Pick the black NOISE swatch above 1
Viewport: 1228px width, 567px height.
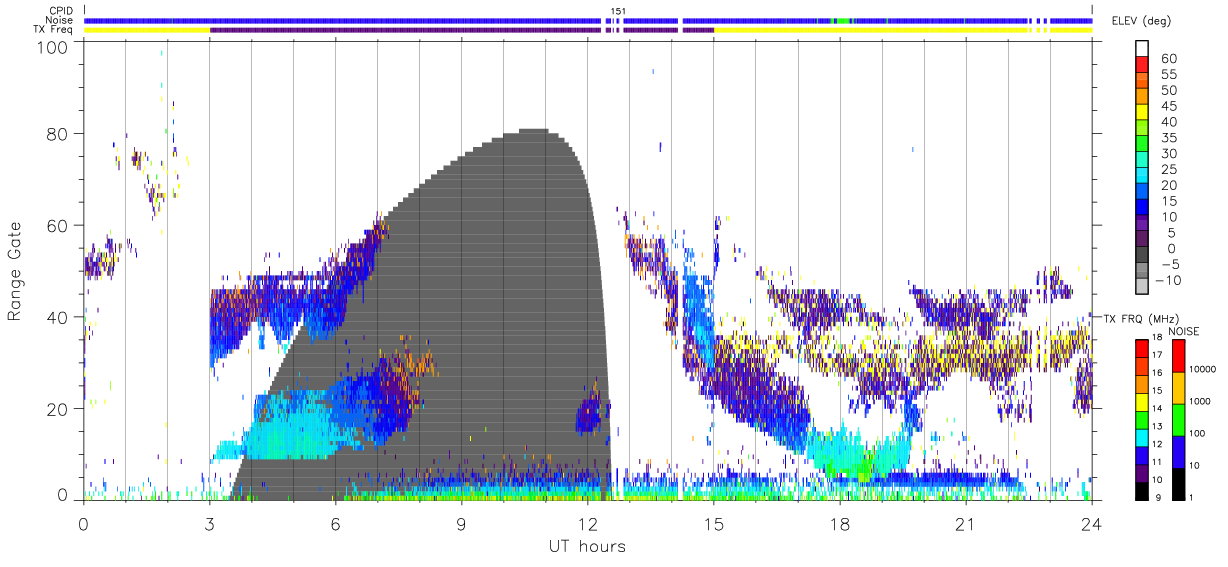[1177, 484]
